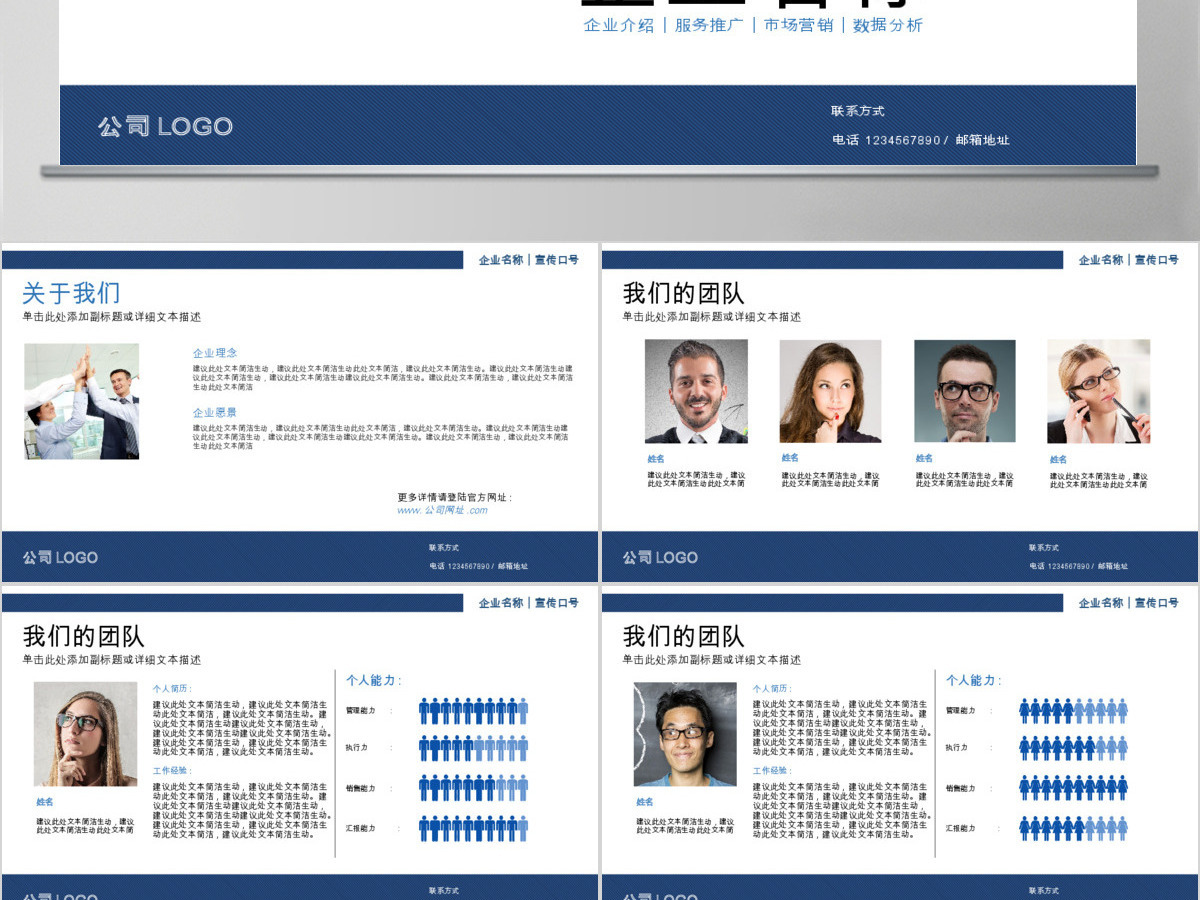This screenshot has height=900, width=1200.
Task: Click 个人简历 on the long-haired woman's profile slide
Action: [170, 689]
